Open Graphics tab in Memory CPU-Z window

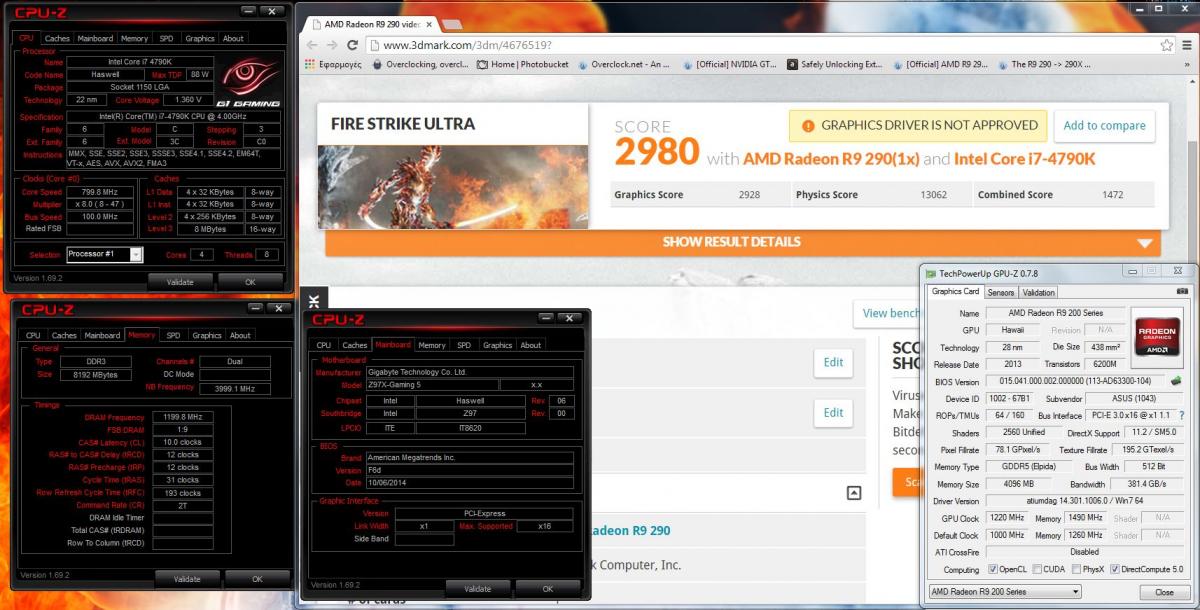tap(207, 335)
